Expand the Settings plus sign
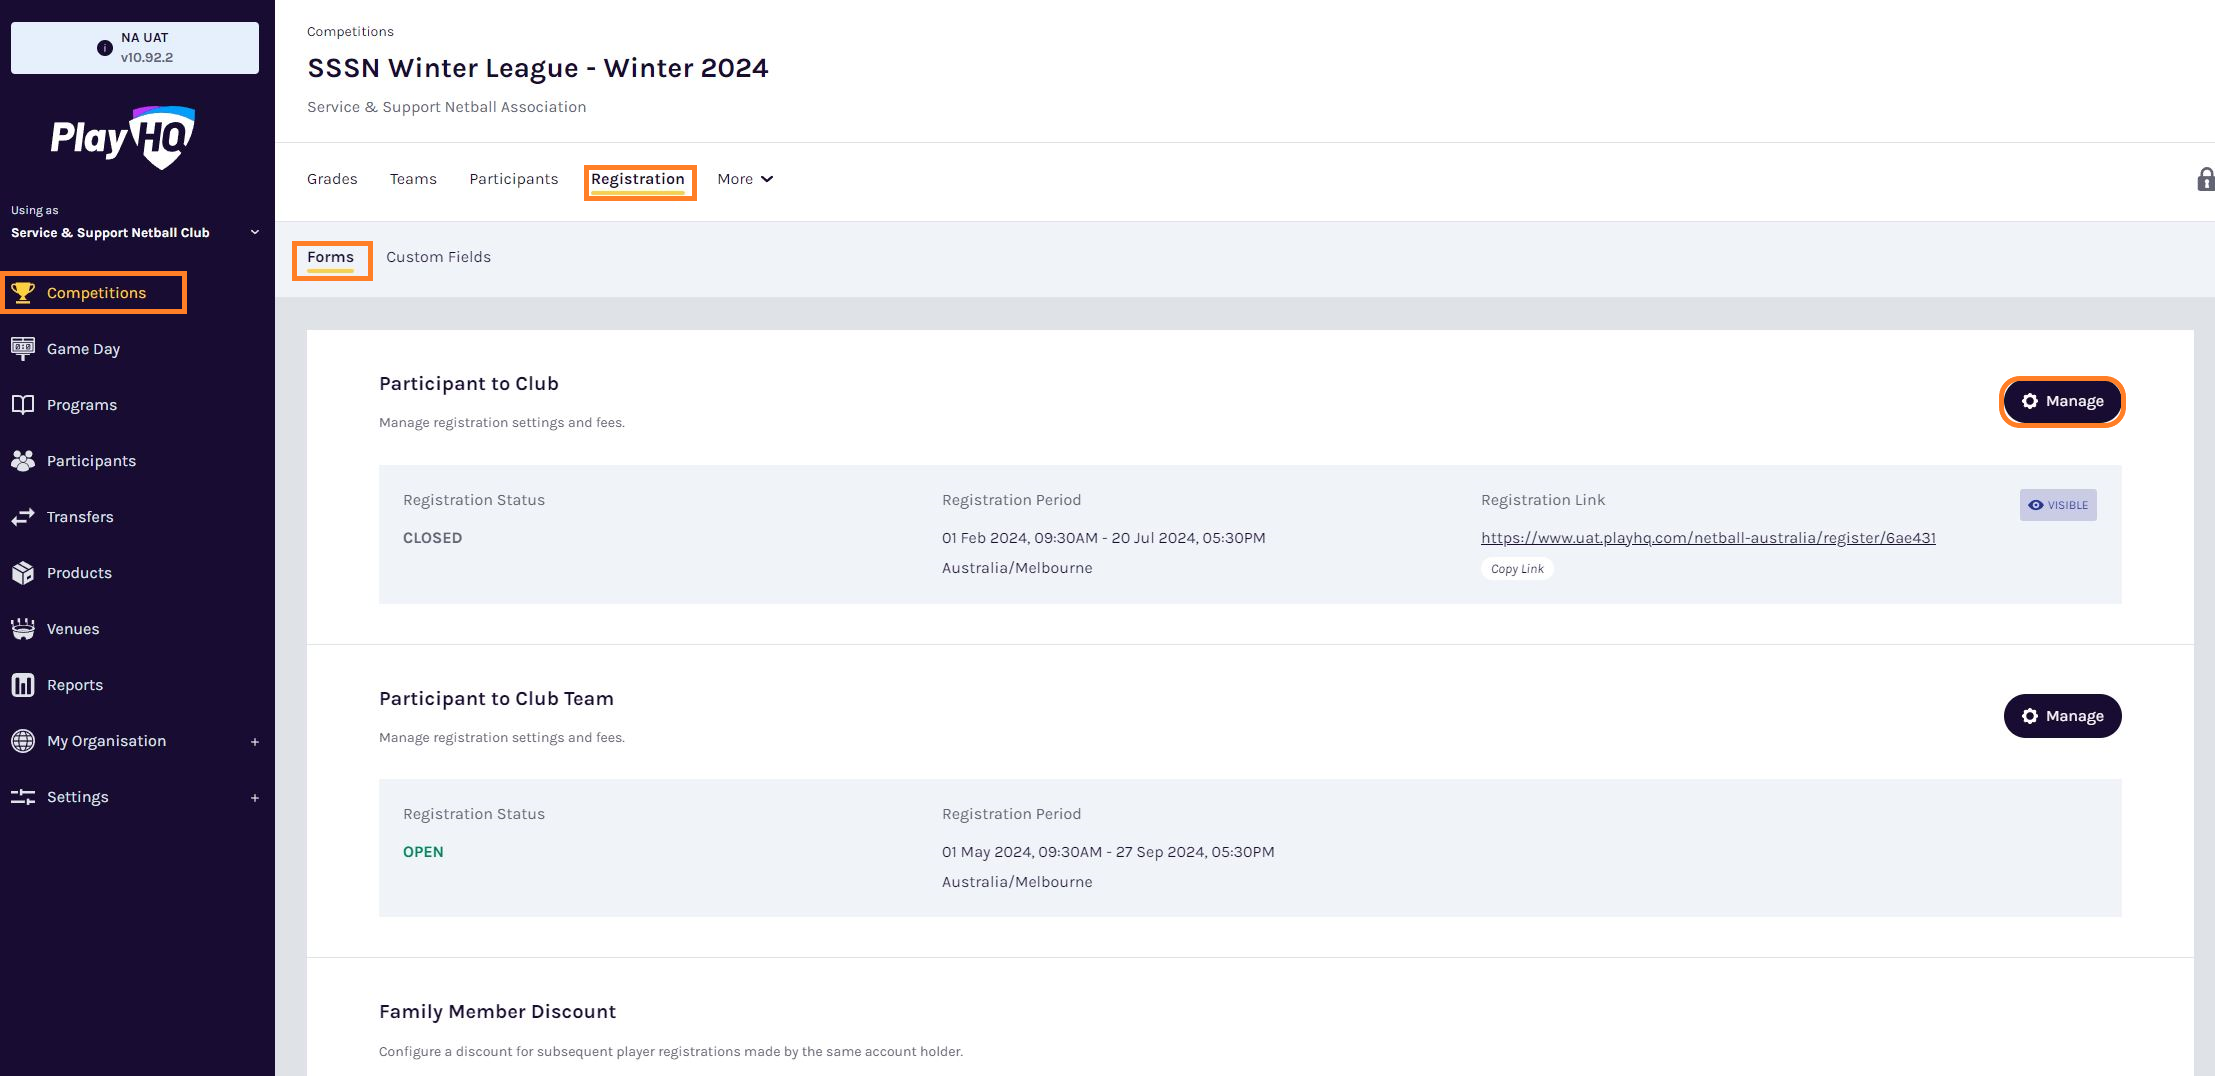This screenshot has height=1076, width=2215. pyautogui.click(x=255, y=798)
